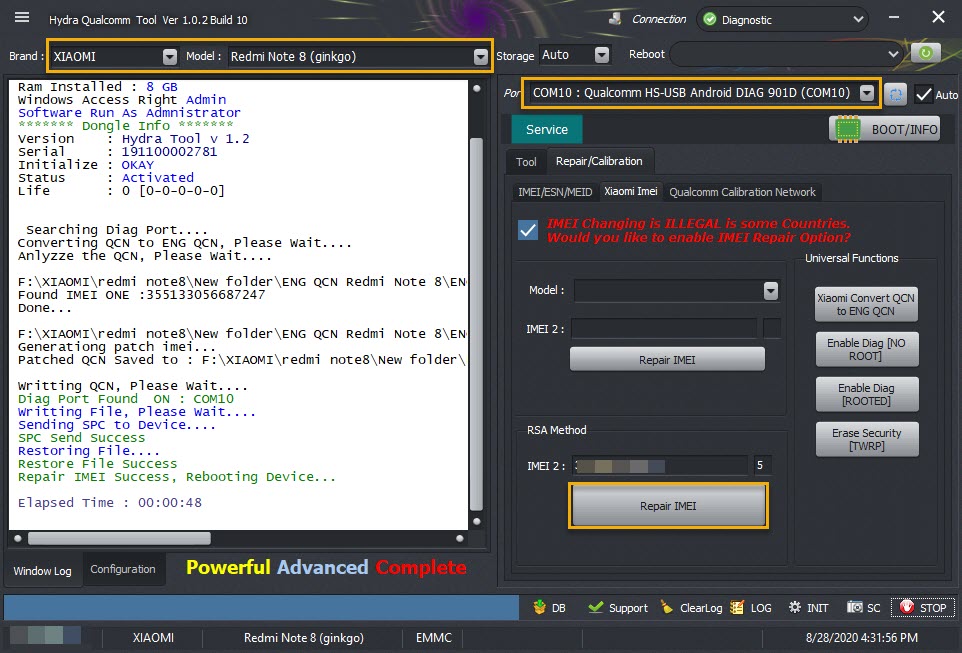Click Repair IMEI under RSA Method

tap(668, 506)
